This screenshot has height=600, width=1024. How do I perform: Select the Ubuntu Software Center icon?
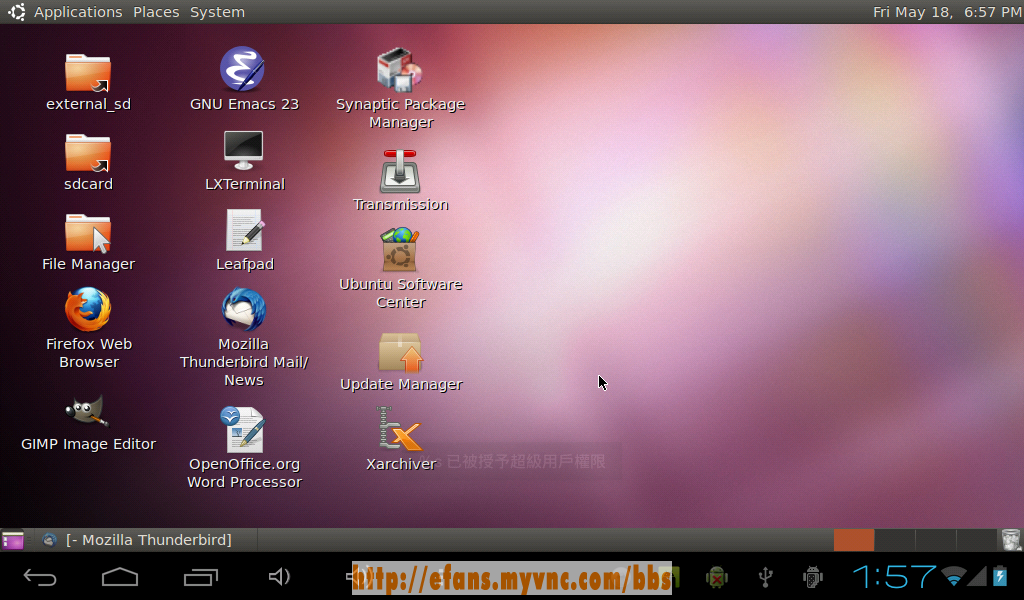point(400,249)
